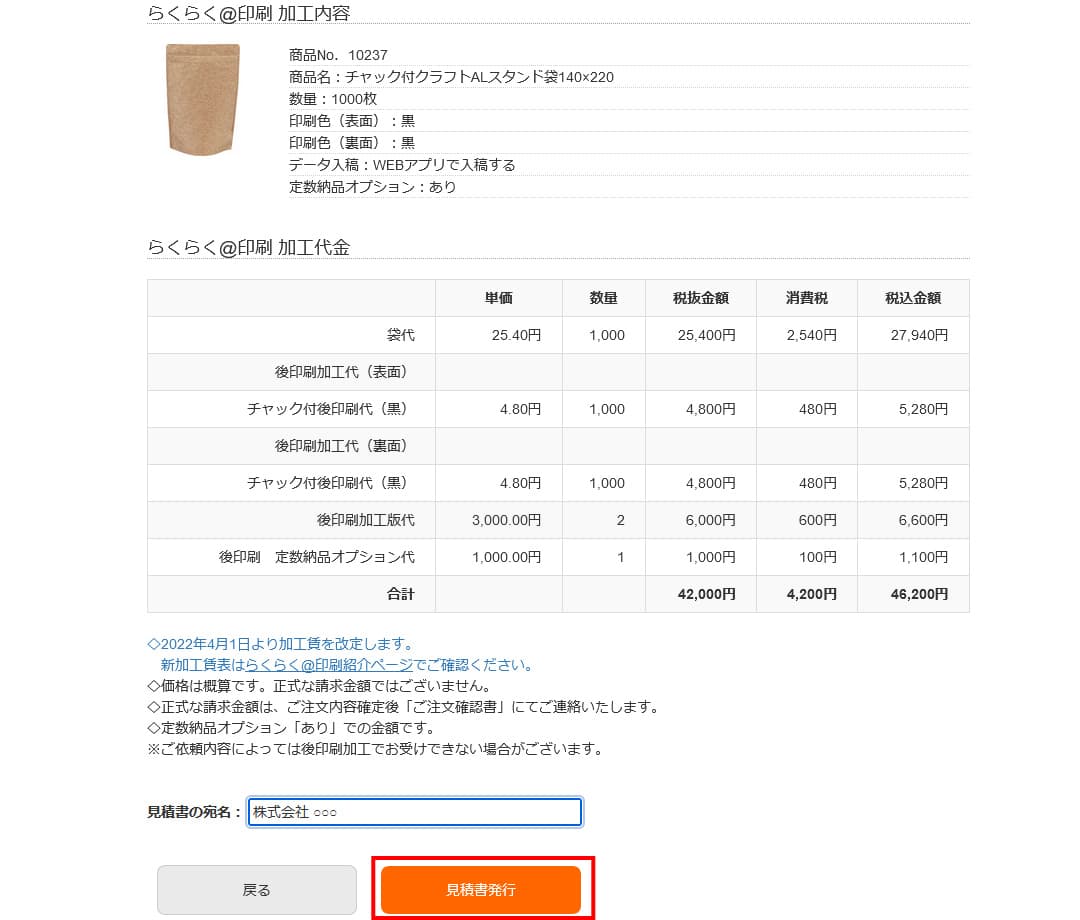1080x920 pixels.
Task: Click the 印刷色（表面）：黒 line
Action: click(x=352, y=121)
